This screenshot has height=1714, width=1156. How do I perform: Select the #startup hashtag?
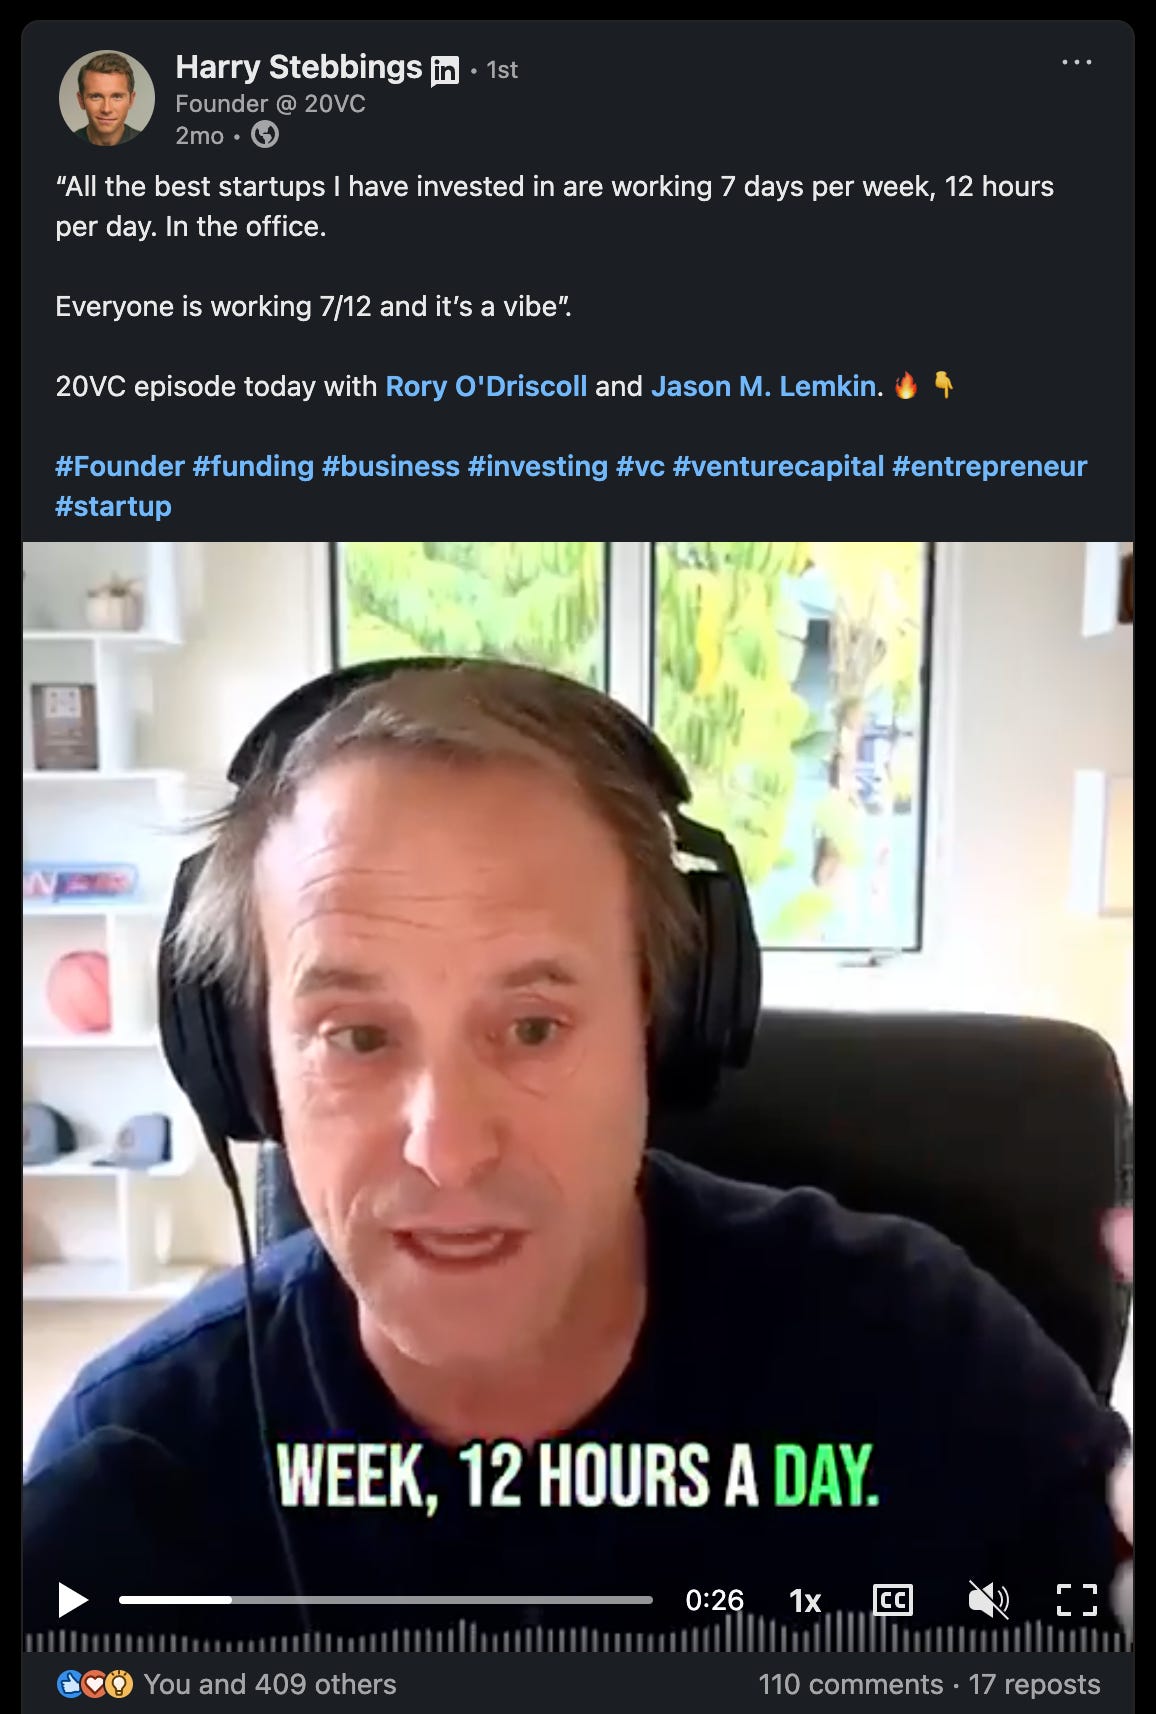pyautogui.click(x=113, y=506)
